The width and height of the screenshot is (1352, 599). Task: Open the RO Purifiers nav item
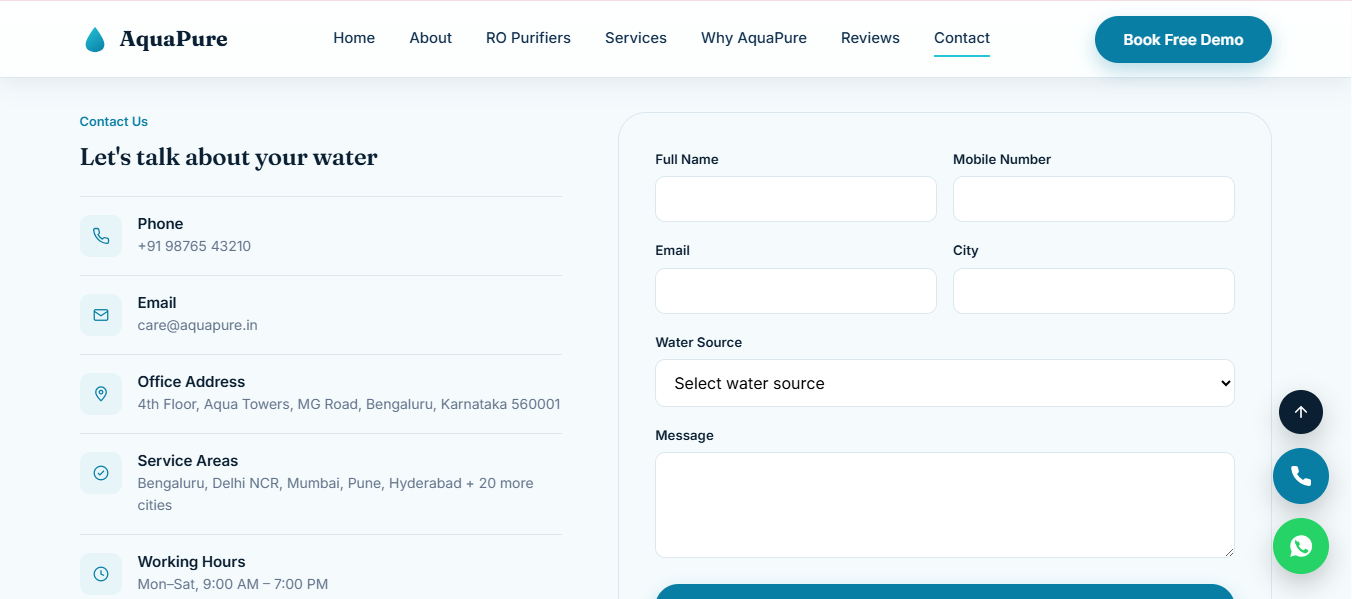528,38
